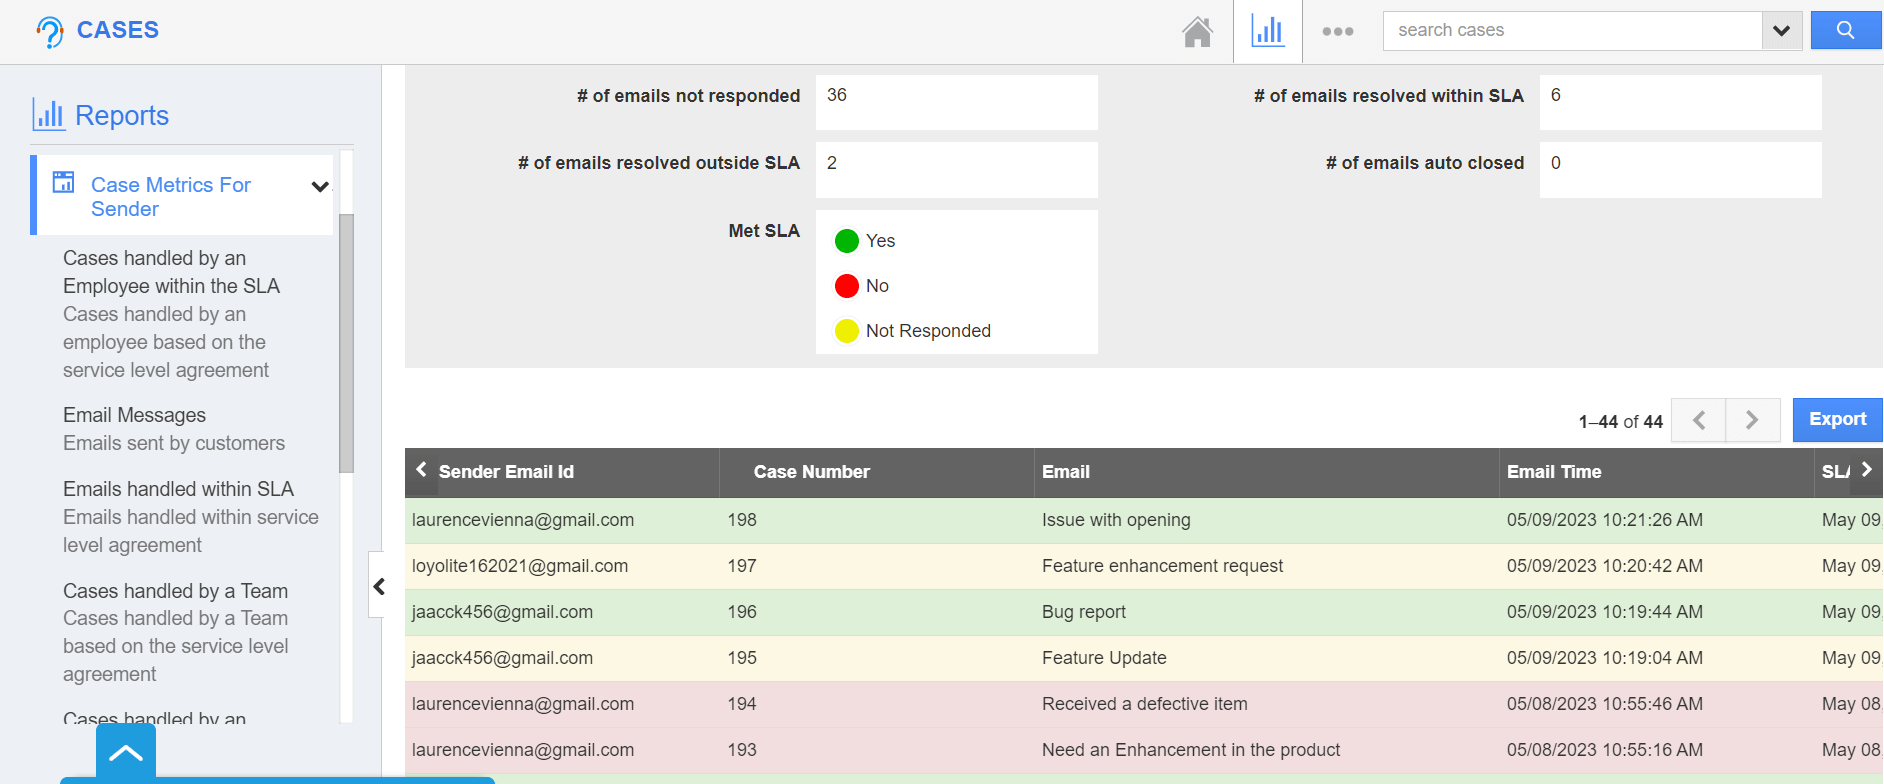Expand Case Metrics For Sender chevron
The image size is (1884, 784).
(x=320, y=187)
